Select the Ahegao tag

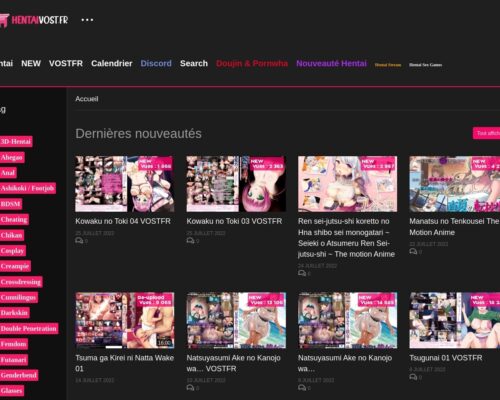(x=12, y=157)
